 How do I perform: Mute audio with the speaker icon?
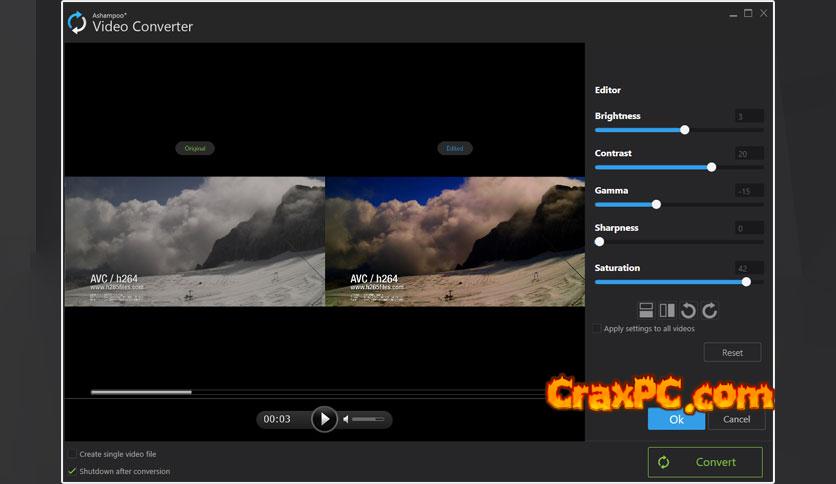pyautogui.click(x=346, y=419)
